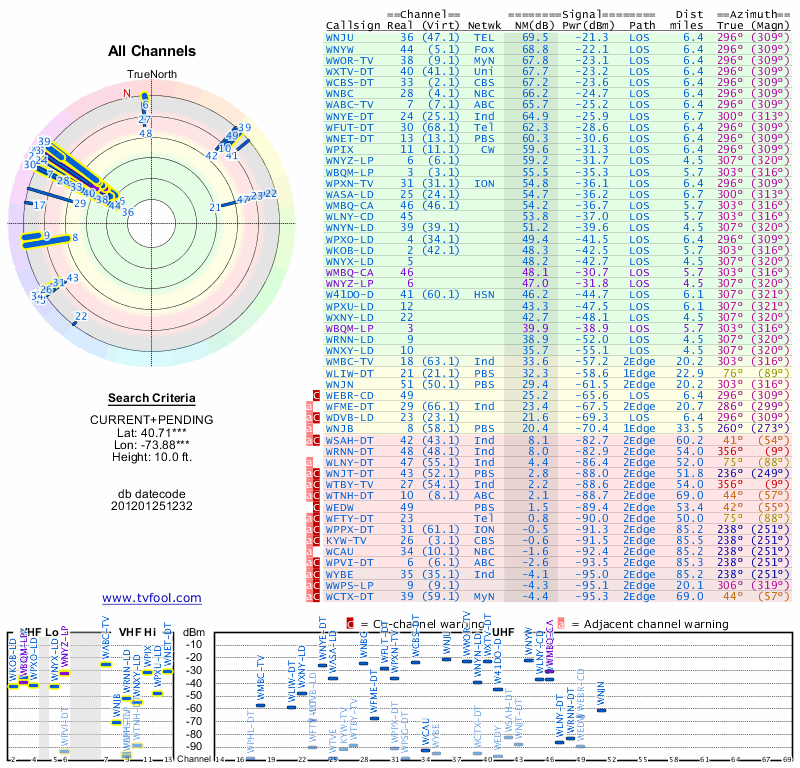Click the NM(dB) column header
The image size is (800, 768).
point(535,26)
